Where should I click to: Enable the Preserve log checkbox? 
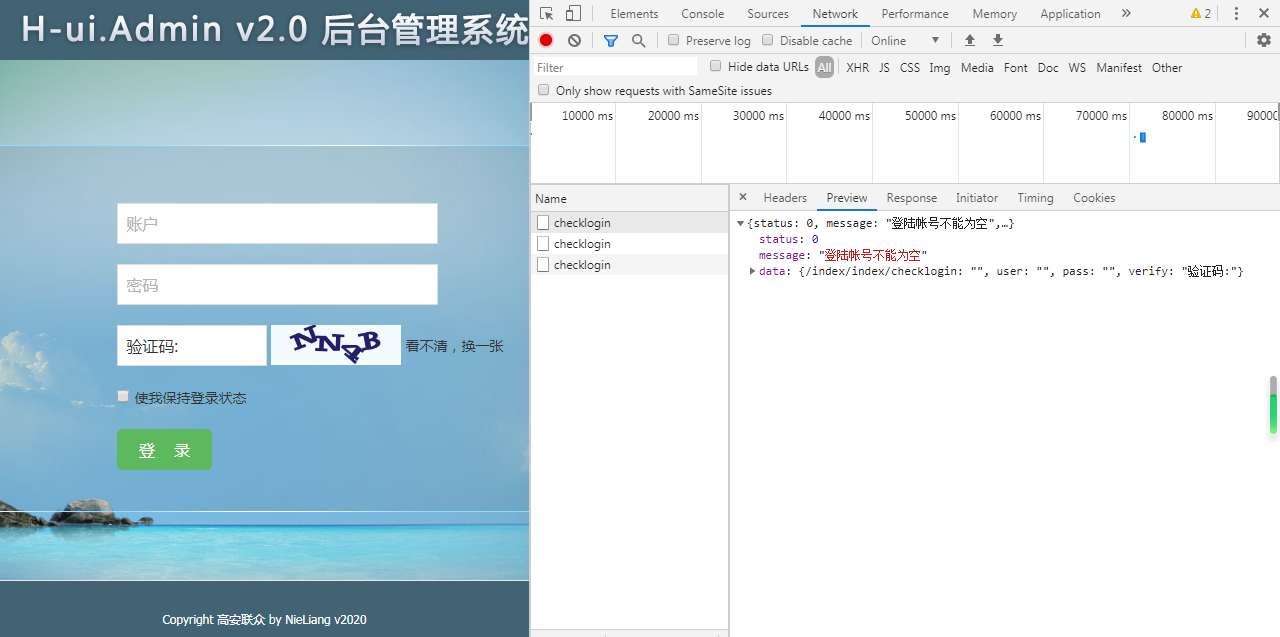pos(673,40)
